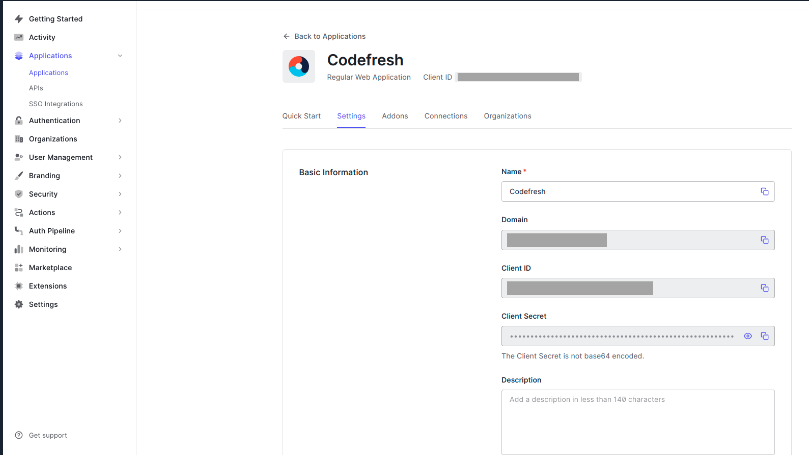Viewport: 809px width, 455px height.
Task: Expand the Authentication sidebar section
Action: point(120,121)
